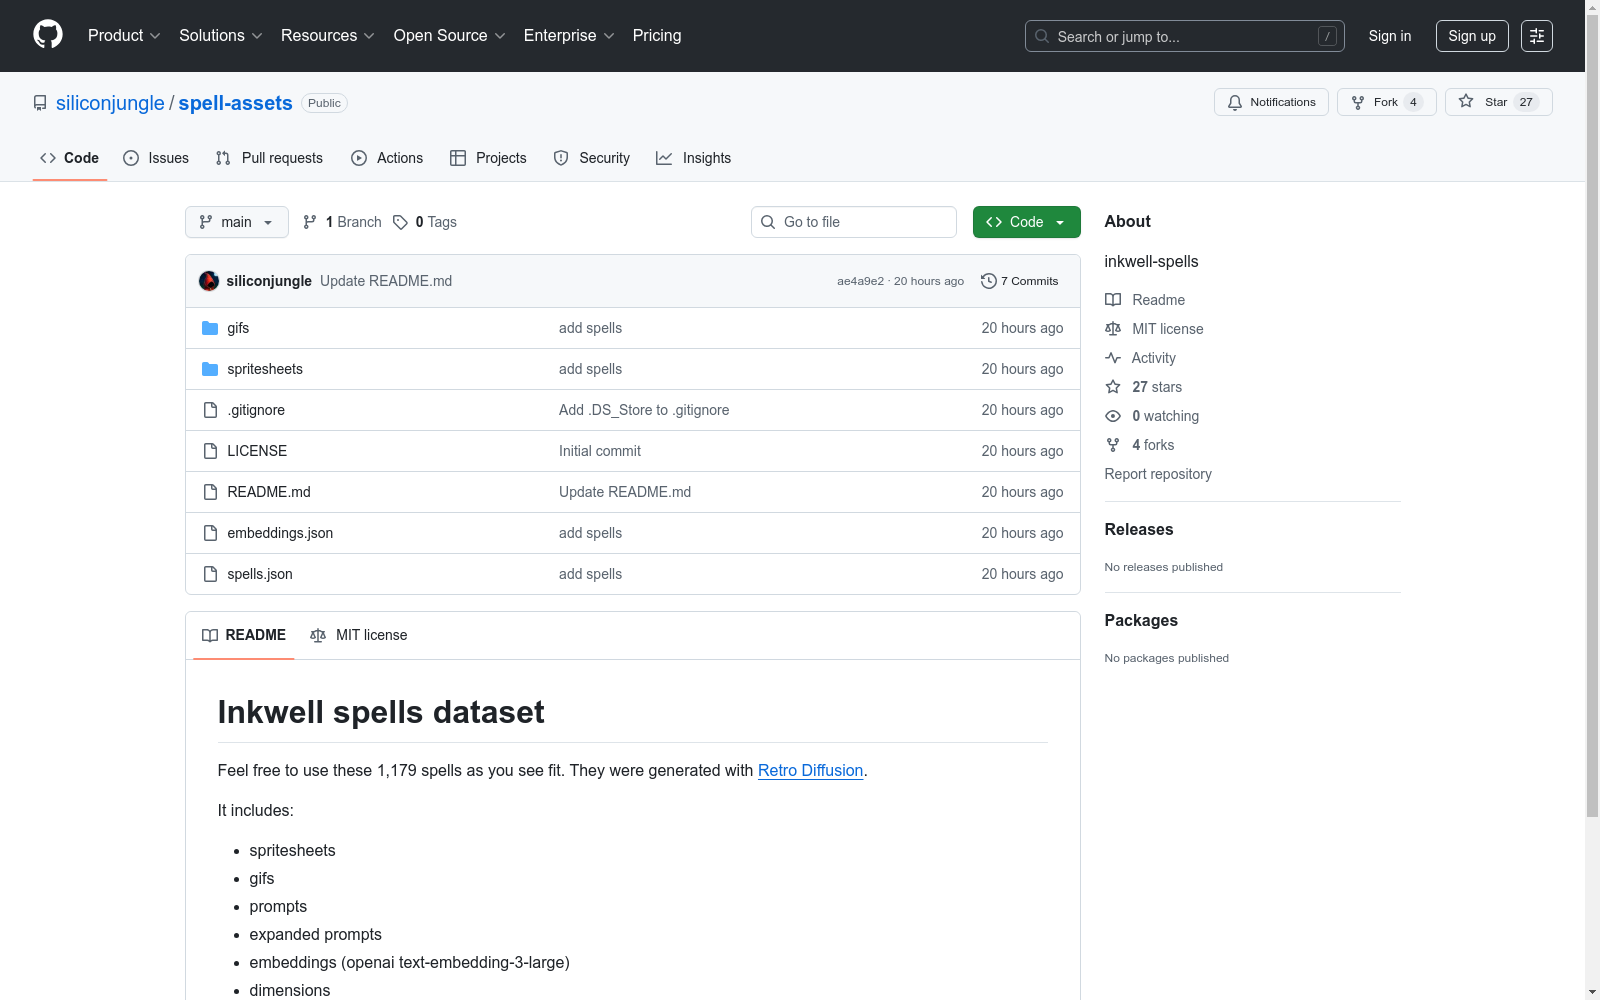This screenshot has width=1600, height=1000.
Task: Open the Issues tab
Action: pyautogui.click(x=156, y=158)
